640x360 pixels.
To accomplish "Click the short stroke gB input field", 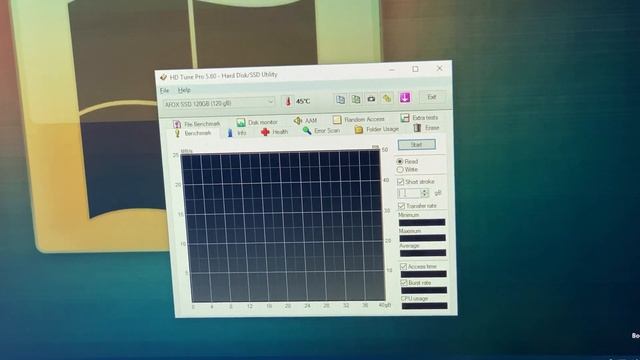I will pos(409,193).
